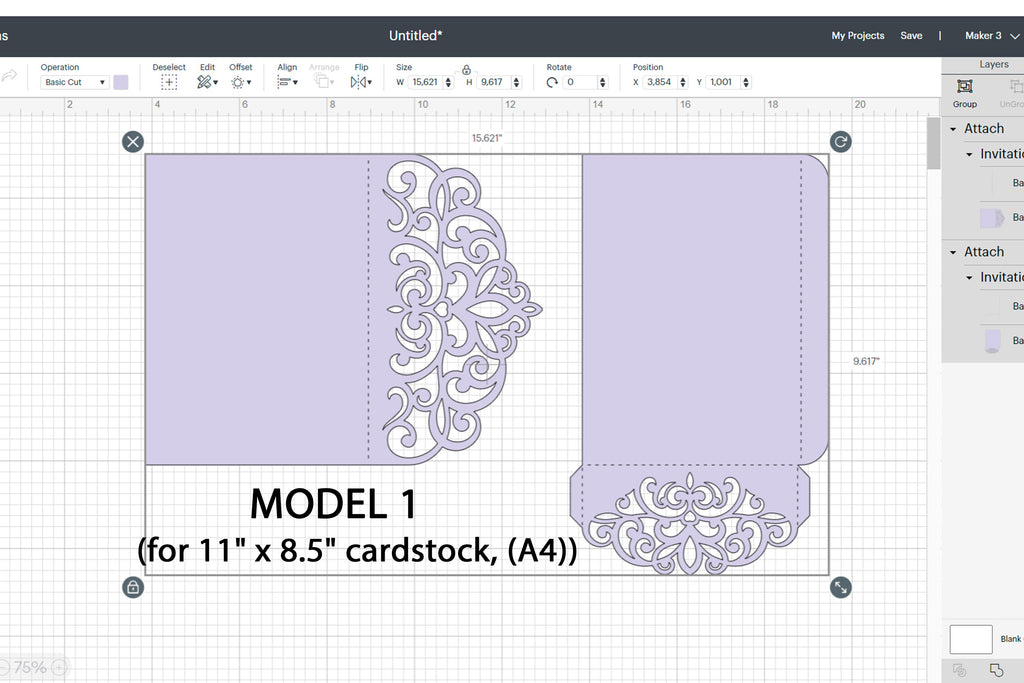This screenshot has width=1024, height=683.
Task: Open the Operation Basic Cut dropdown
Action: click(75, 82)
